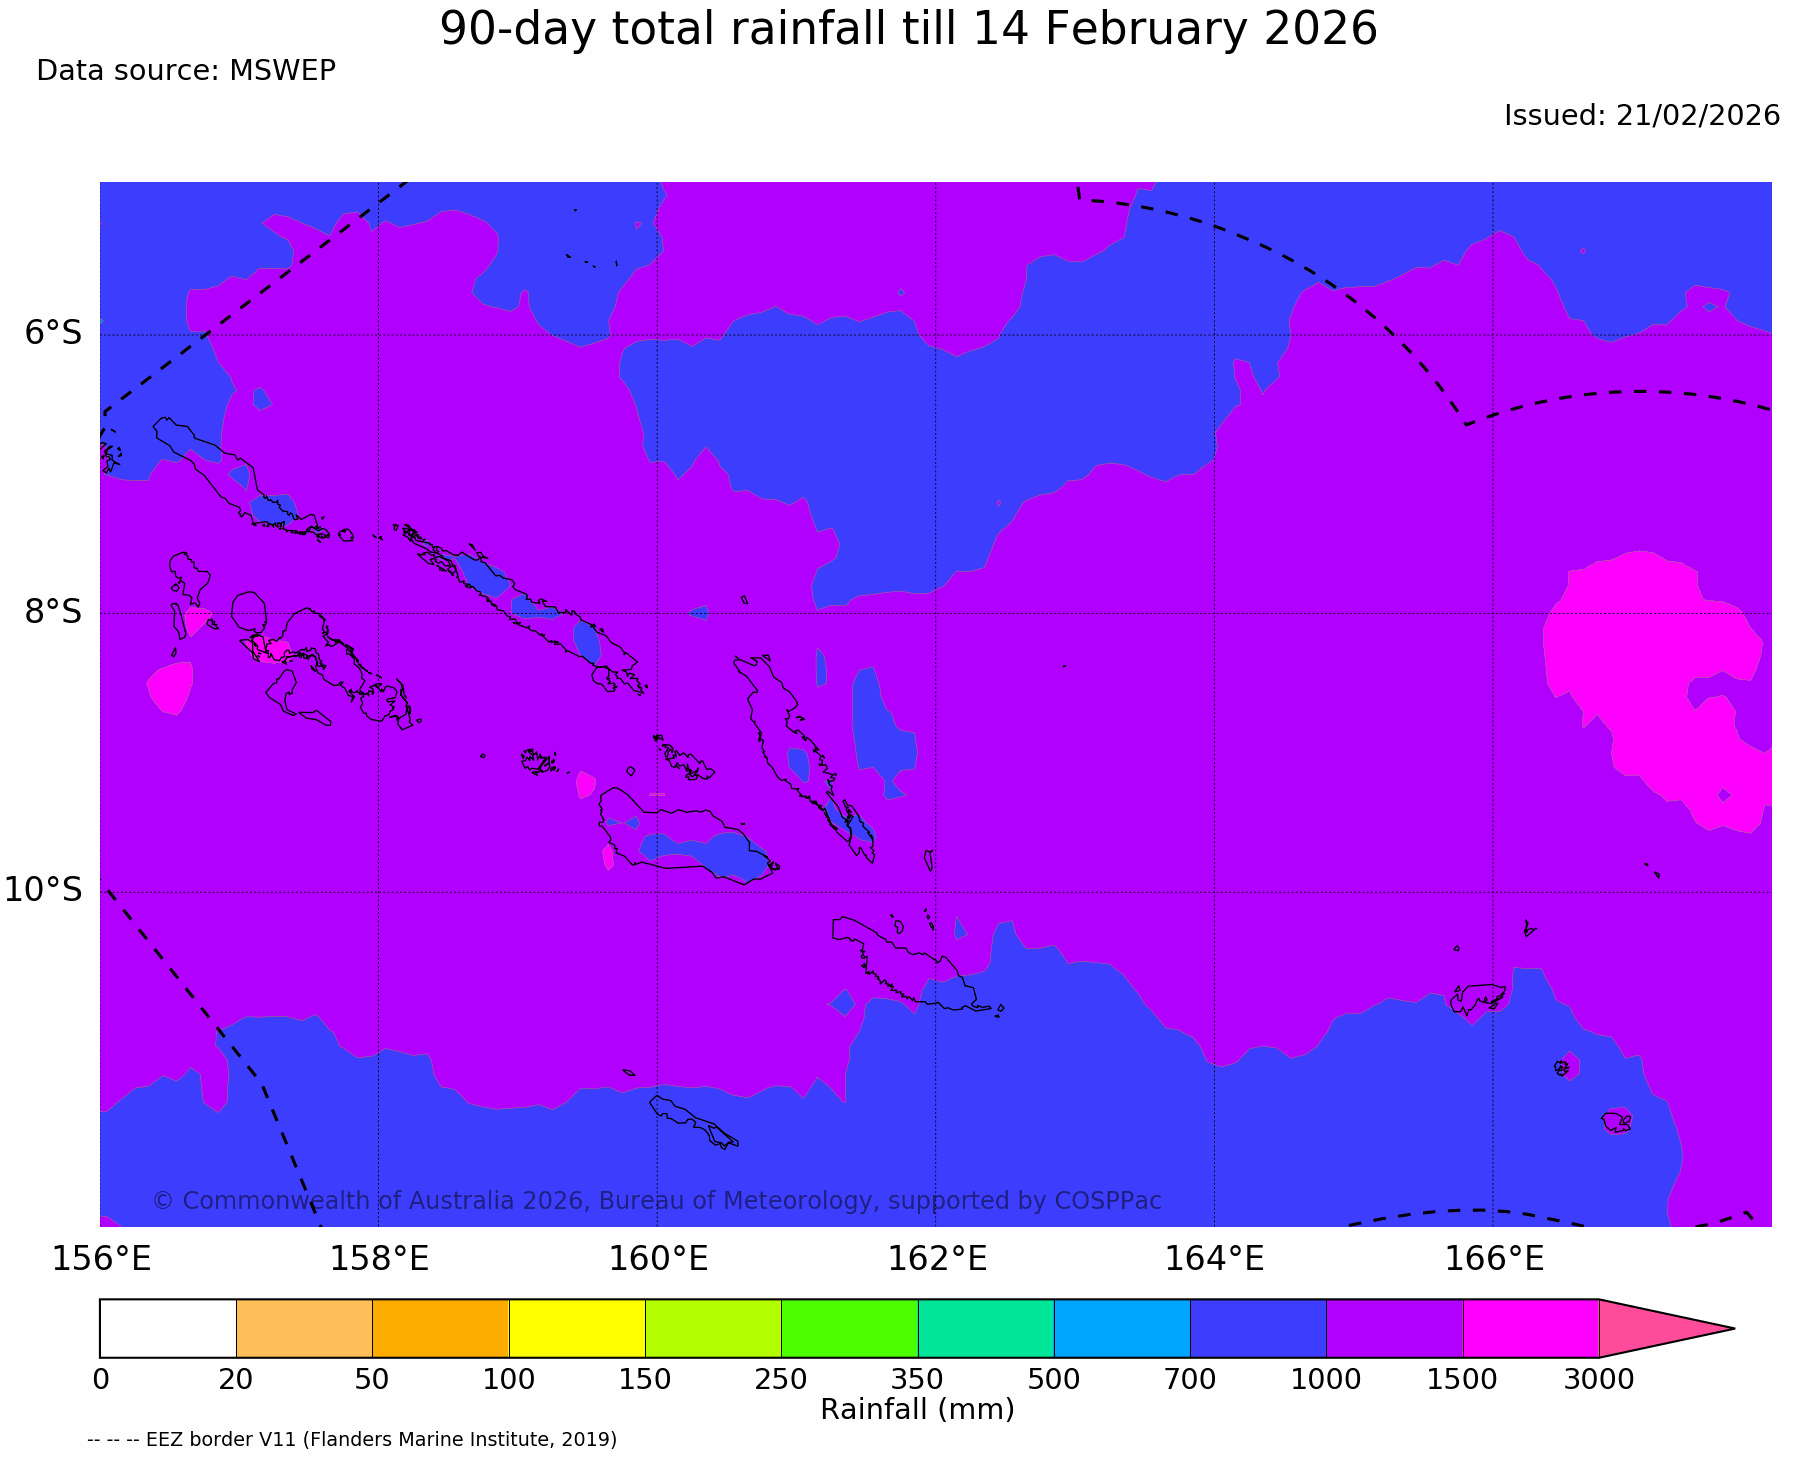Click the yellow 100–150 mm legend swatch
1816x1460 pixels.
(x=577, y=1328)
